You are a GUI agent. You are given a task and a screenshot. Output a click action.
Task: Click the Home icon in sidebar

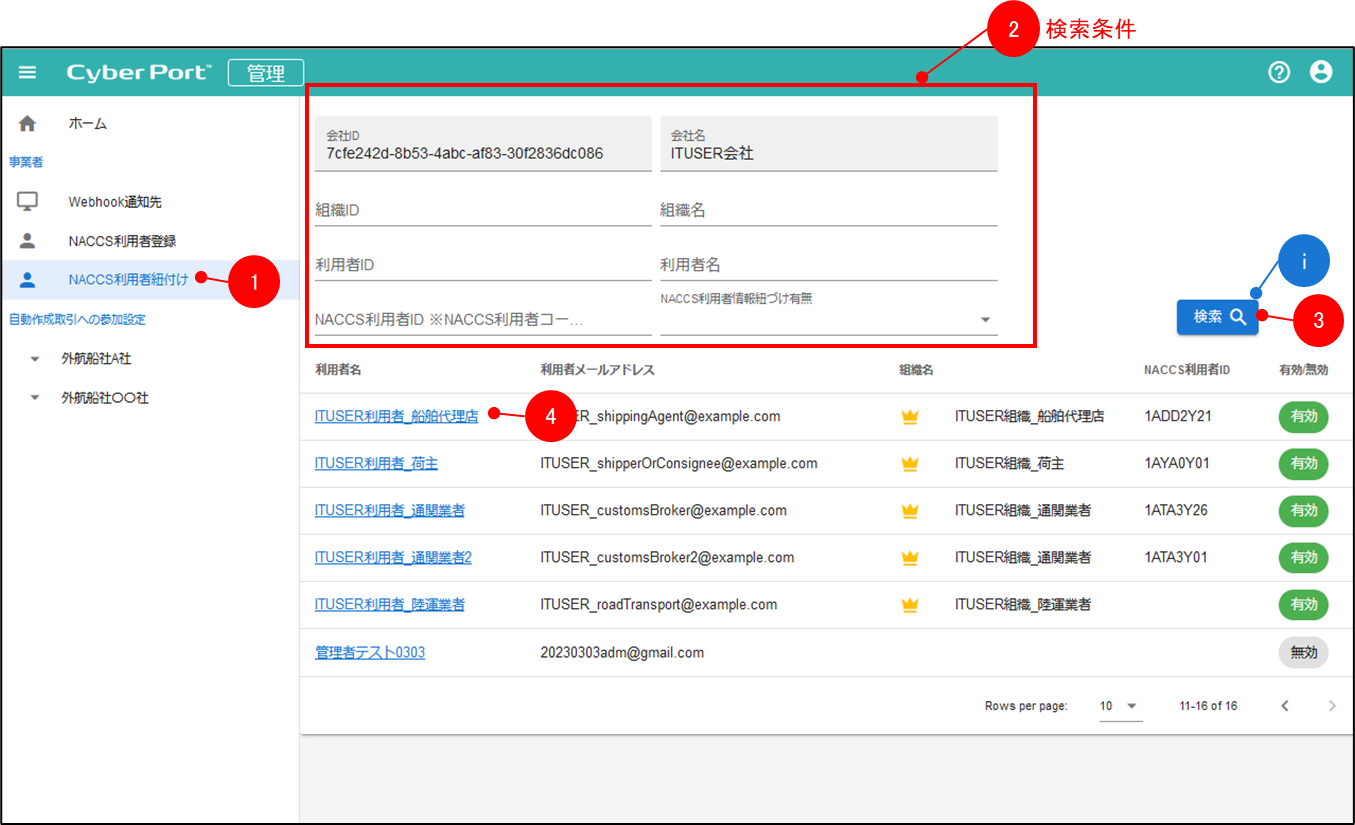point(28,124)
